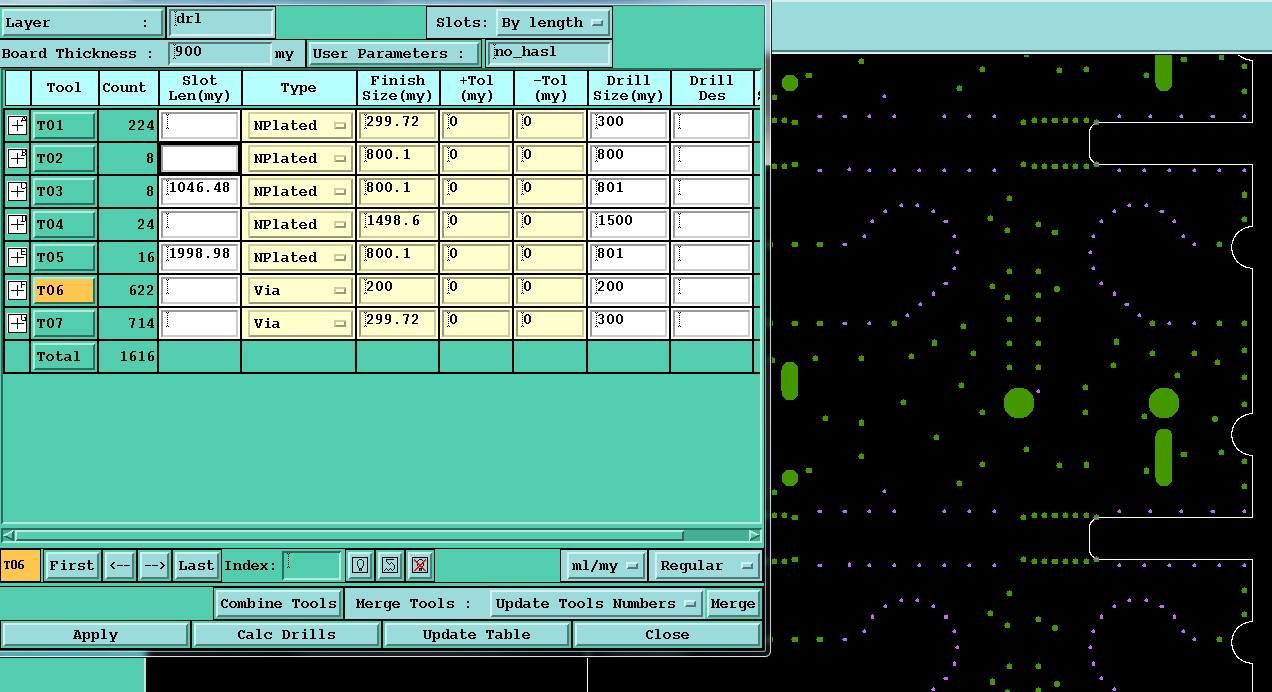Click the drill symbol icon in the T06 row

point(18,290)
